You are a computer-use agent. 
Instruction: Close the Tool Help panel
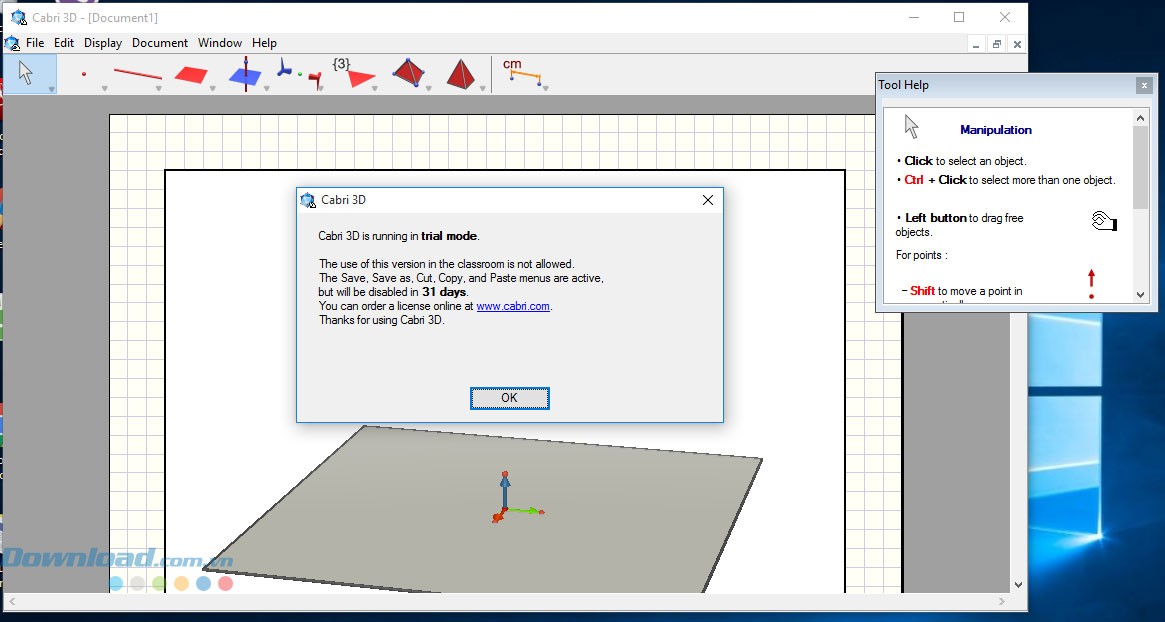pyautogui.click(x=1144, y=86)
